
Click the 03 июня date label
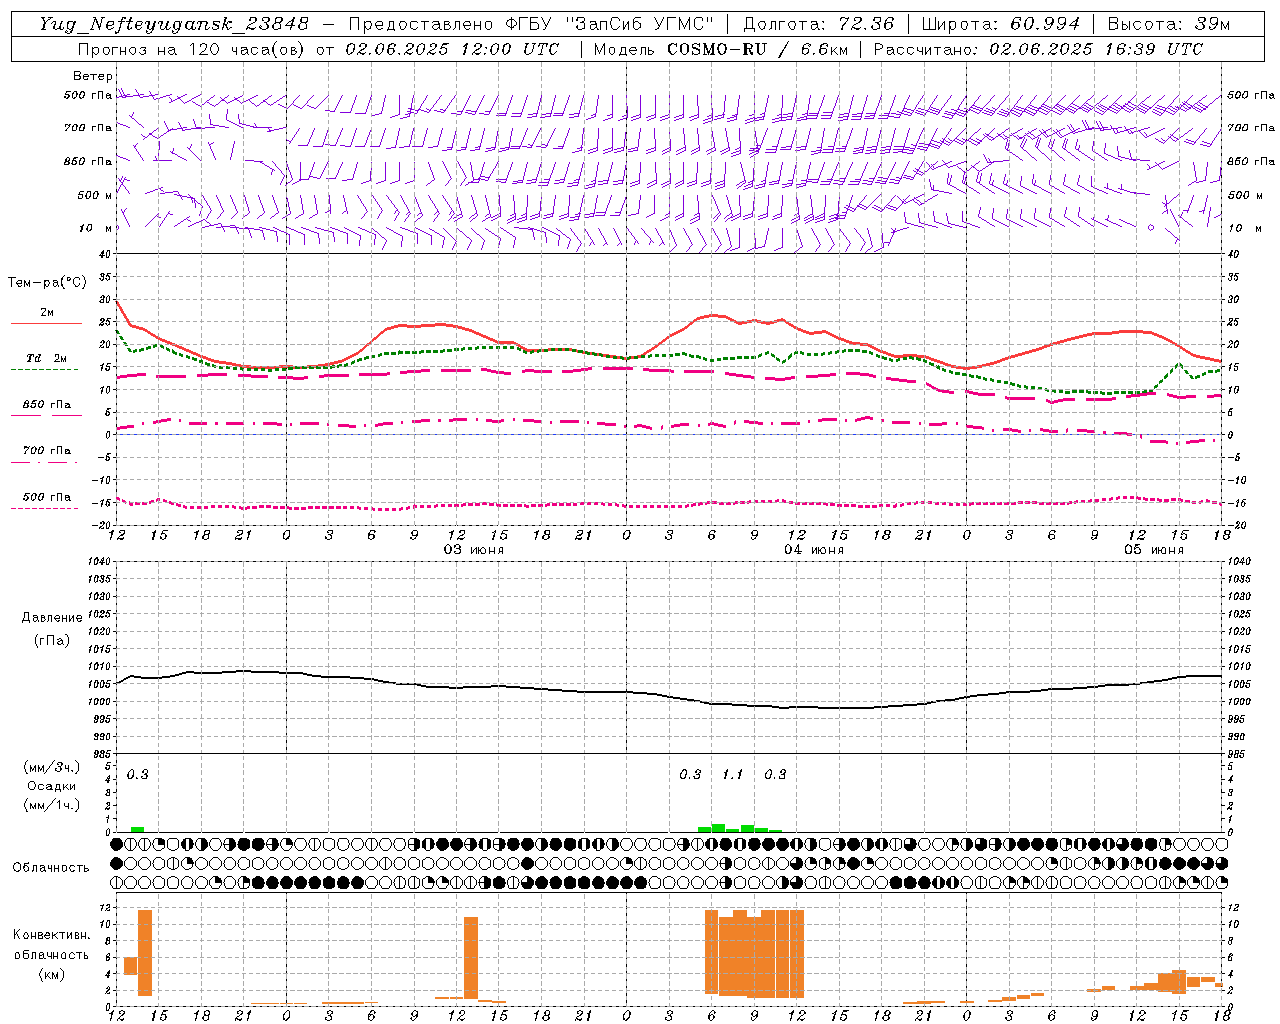[474, 550]
